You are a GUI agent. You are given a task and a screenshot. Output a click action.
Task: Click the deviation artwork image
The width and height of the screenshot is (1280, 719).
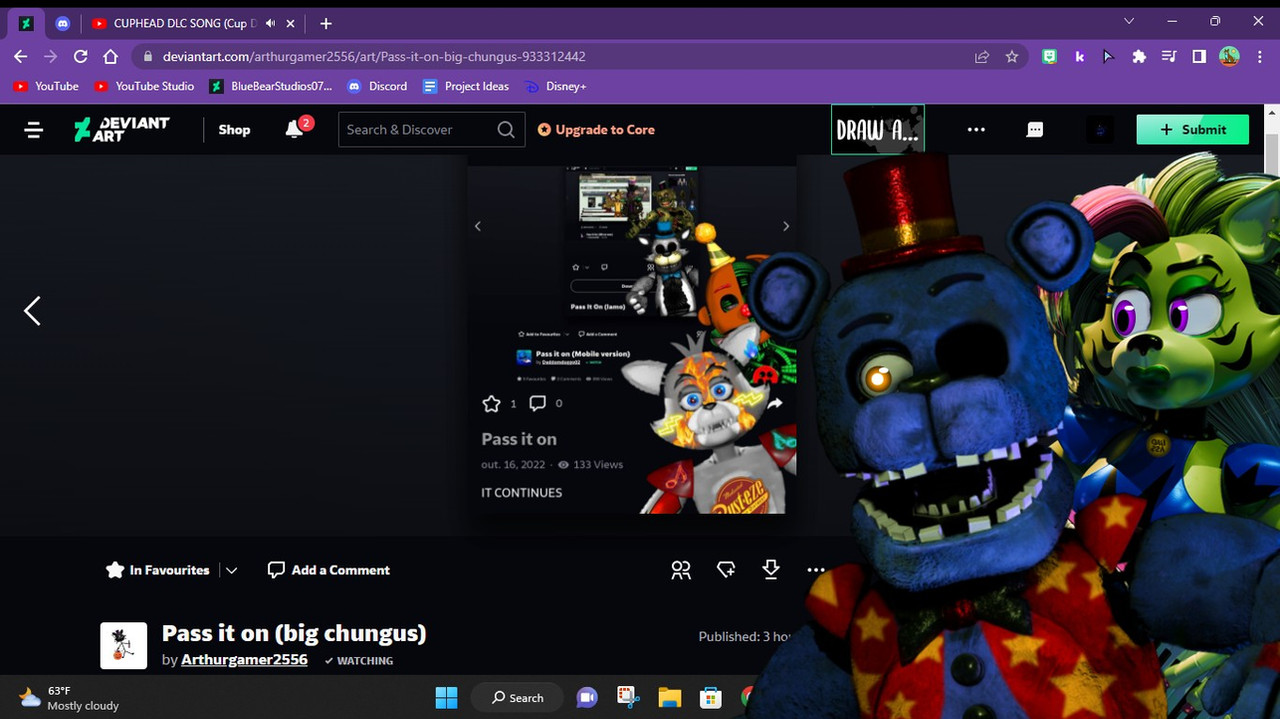(632, 335)
